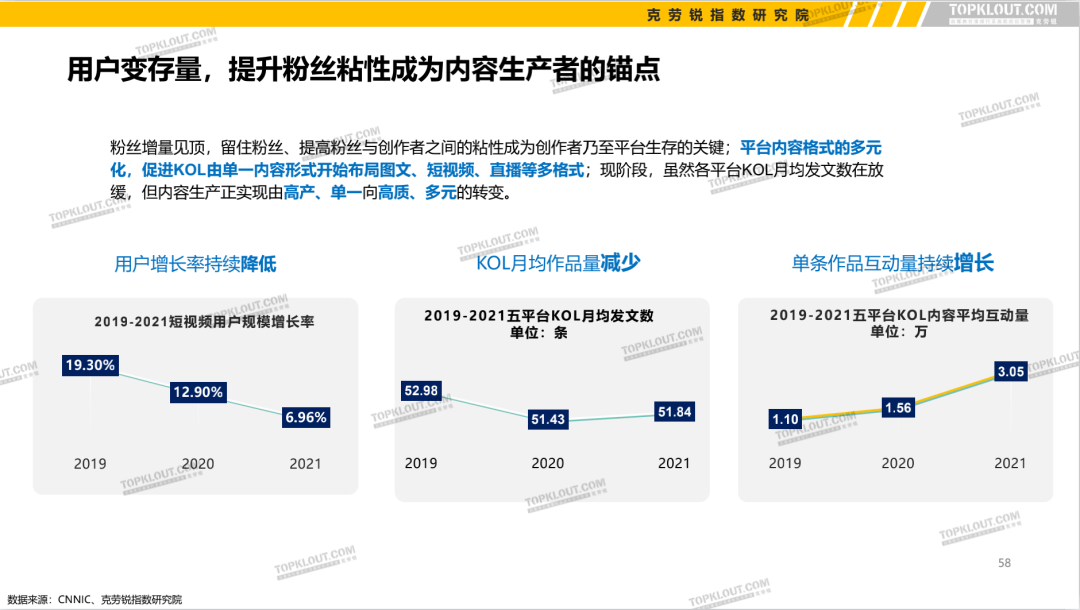
Task: Click page number 58
Action: pos(1004,563)
